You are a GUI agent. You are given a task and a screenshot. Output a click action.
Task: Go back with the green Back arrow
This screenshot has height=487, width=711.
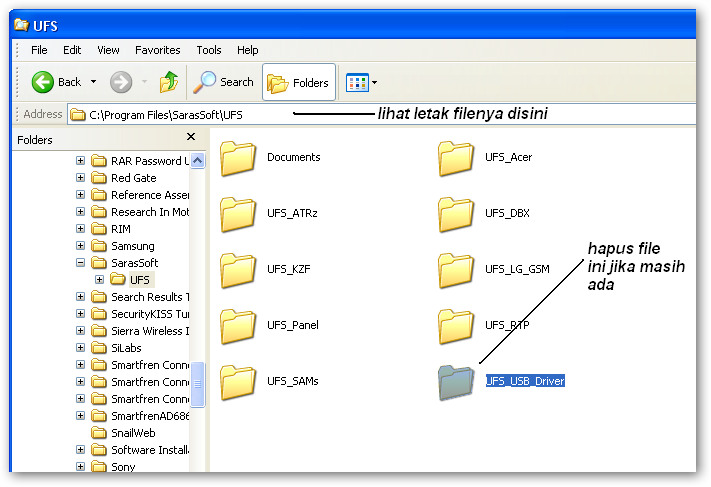(43, 82)
